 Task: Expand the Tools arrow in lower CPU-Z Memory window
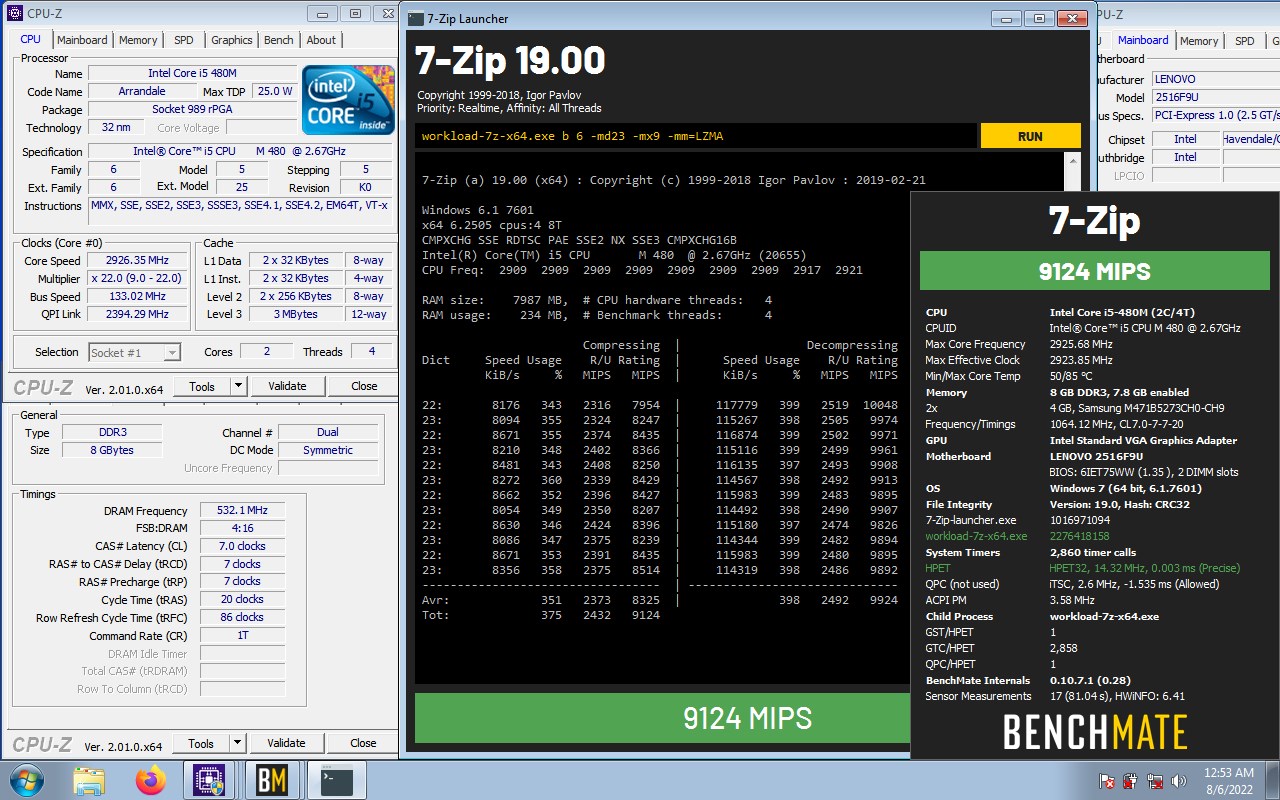[x=237, y=743]
